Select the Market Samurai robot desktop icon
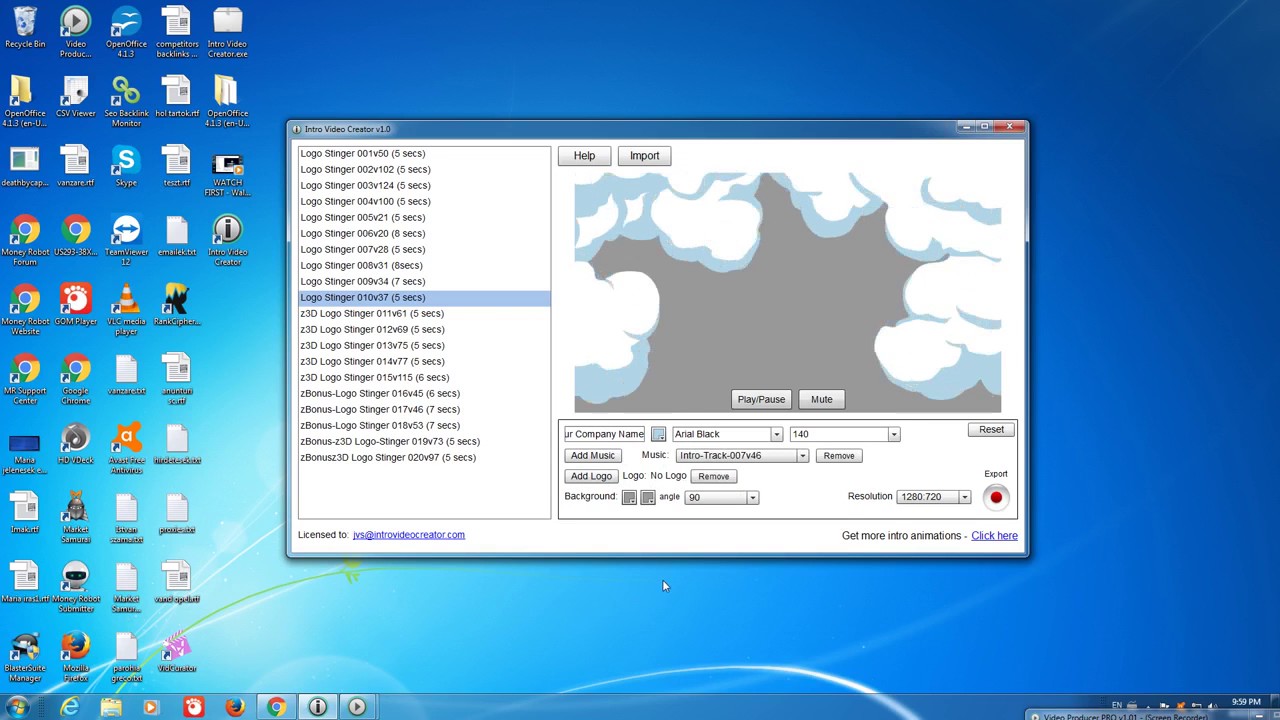The image size is (1280, 720). tap(75, 517)
